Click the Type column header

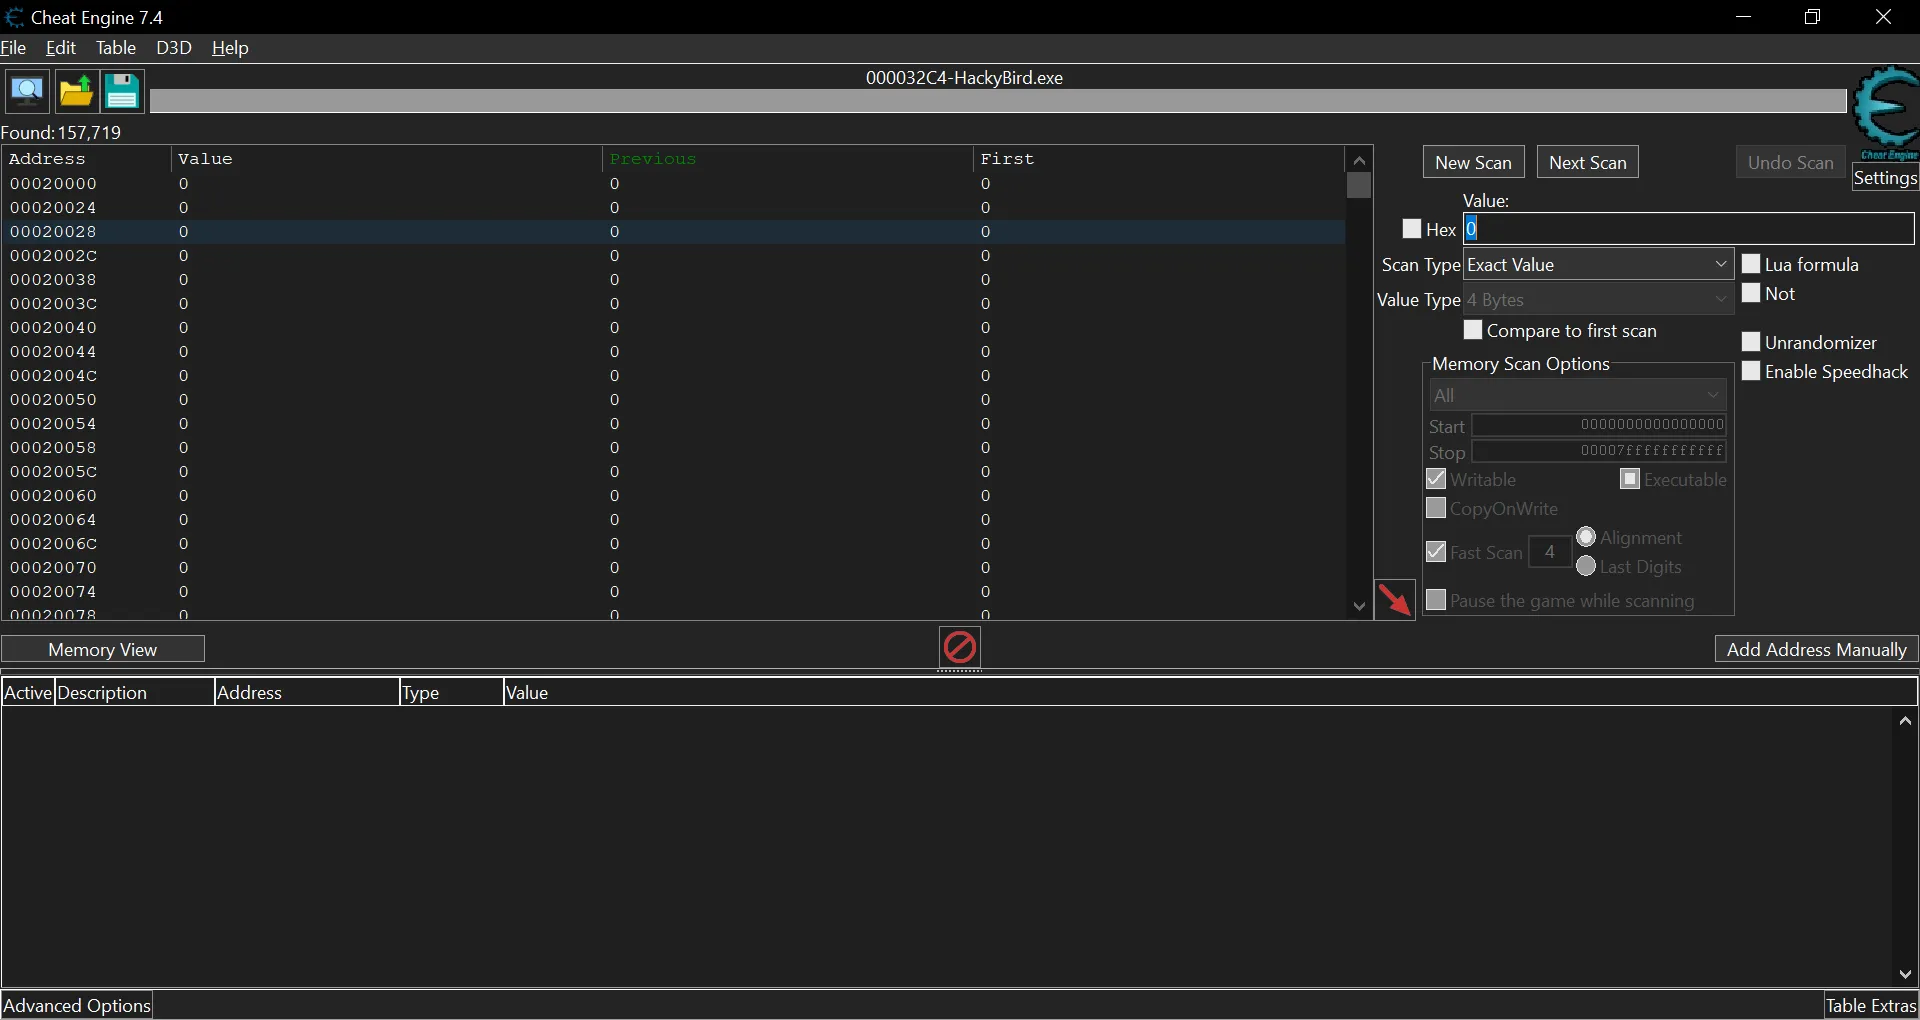pyautogui.click(x=450, y=692)
